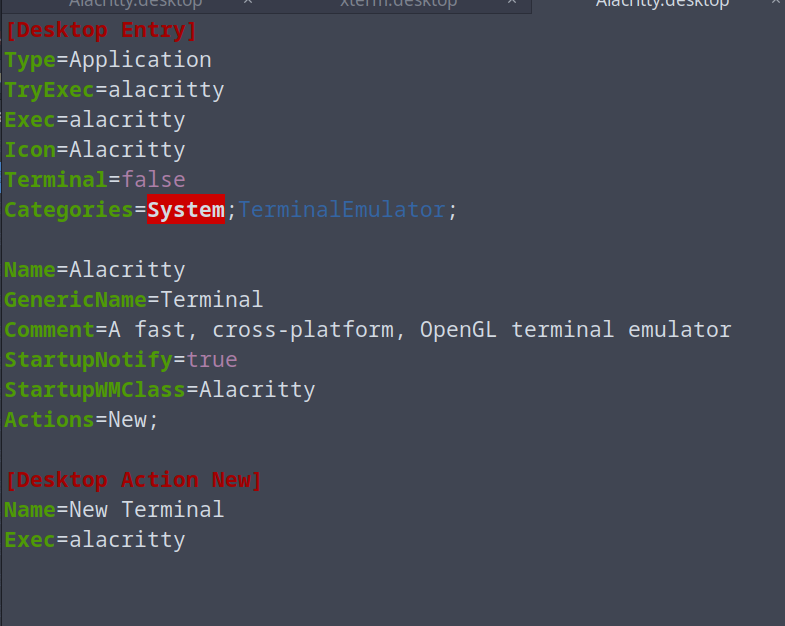Place cursor on the false value

coord(153,180)
